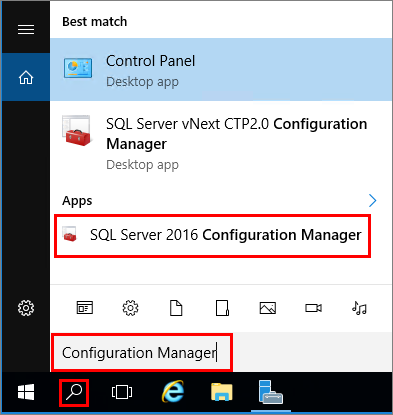Filter search results by Videos

click(314, 308)
